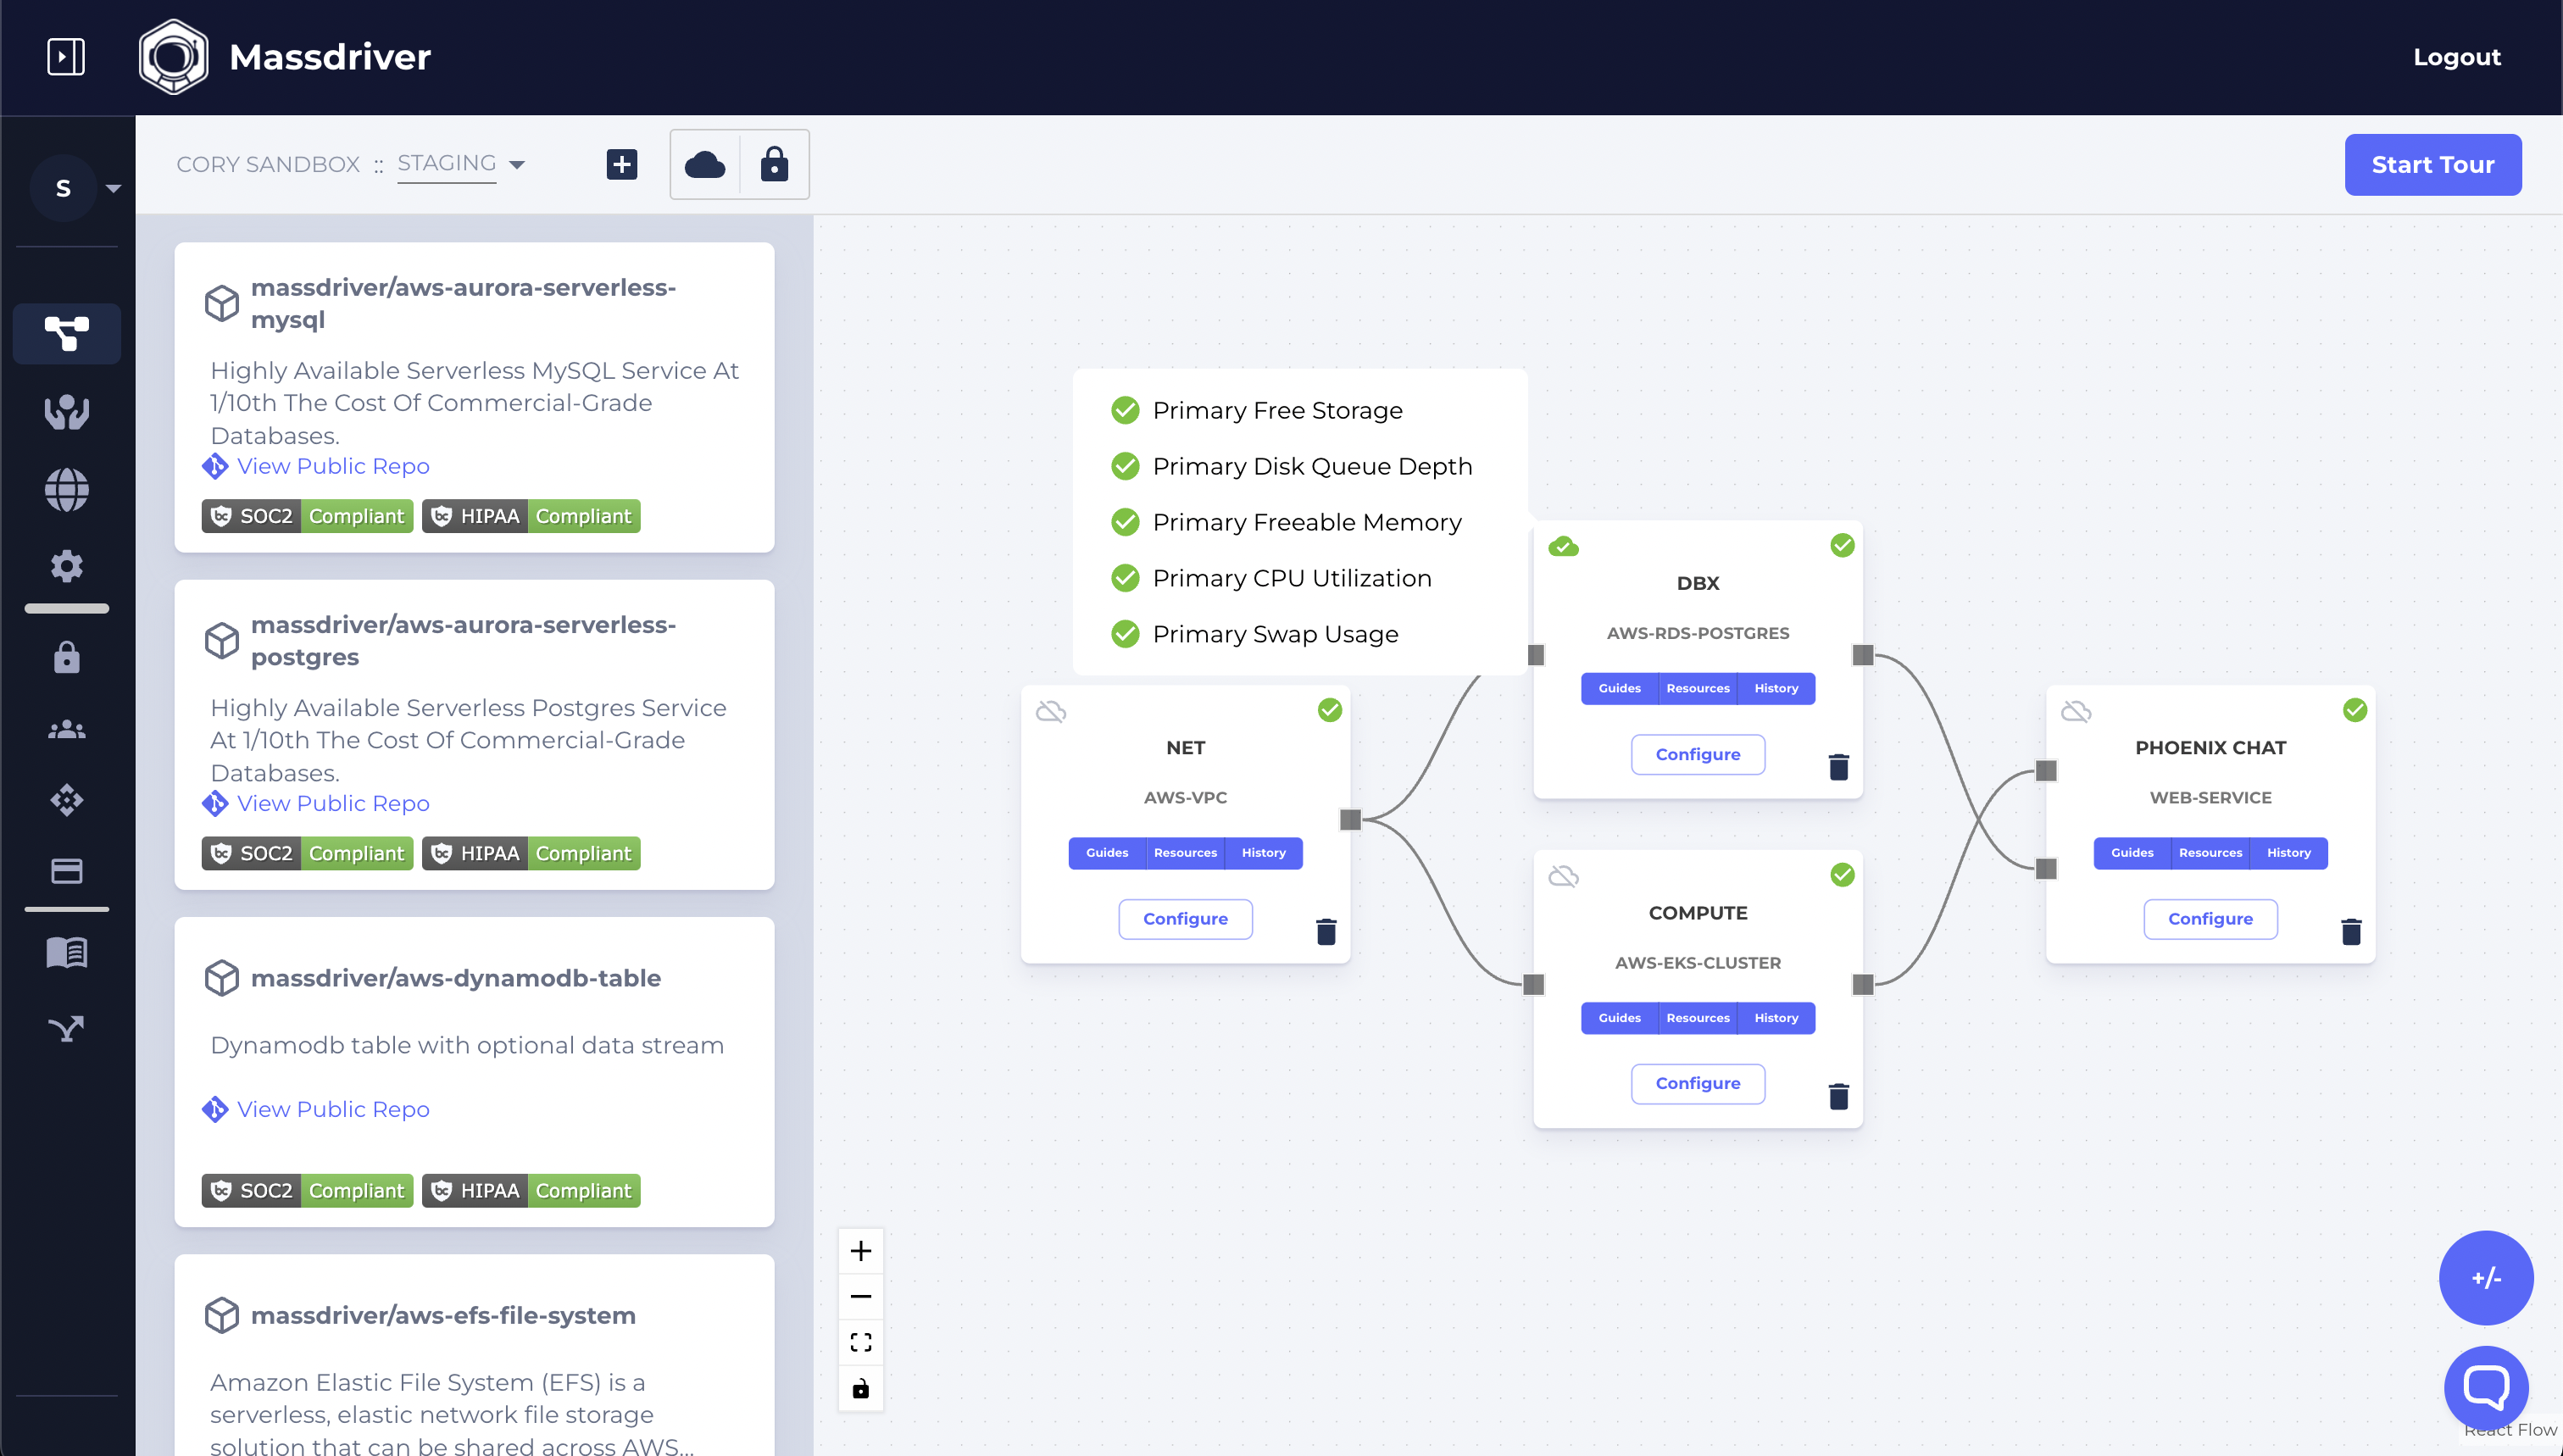Click the Start Tour button
Viewport: 2563px width, 1456px height.
coord(2432,164)
